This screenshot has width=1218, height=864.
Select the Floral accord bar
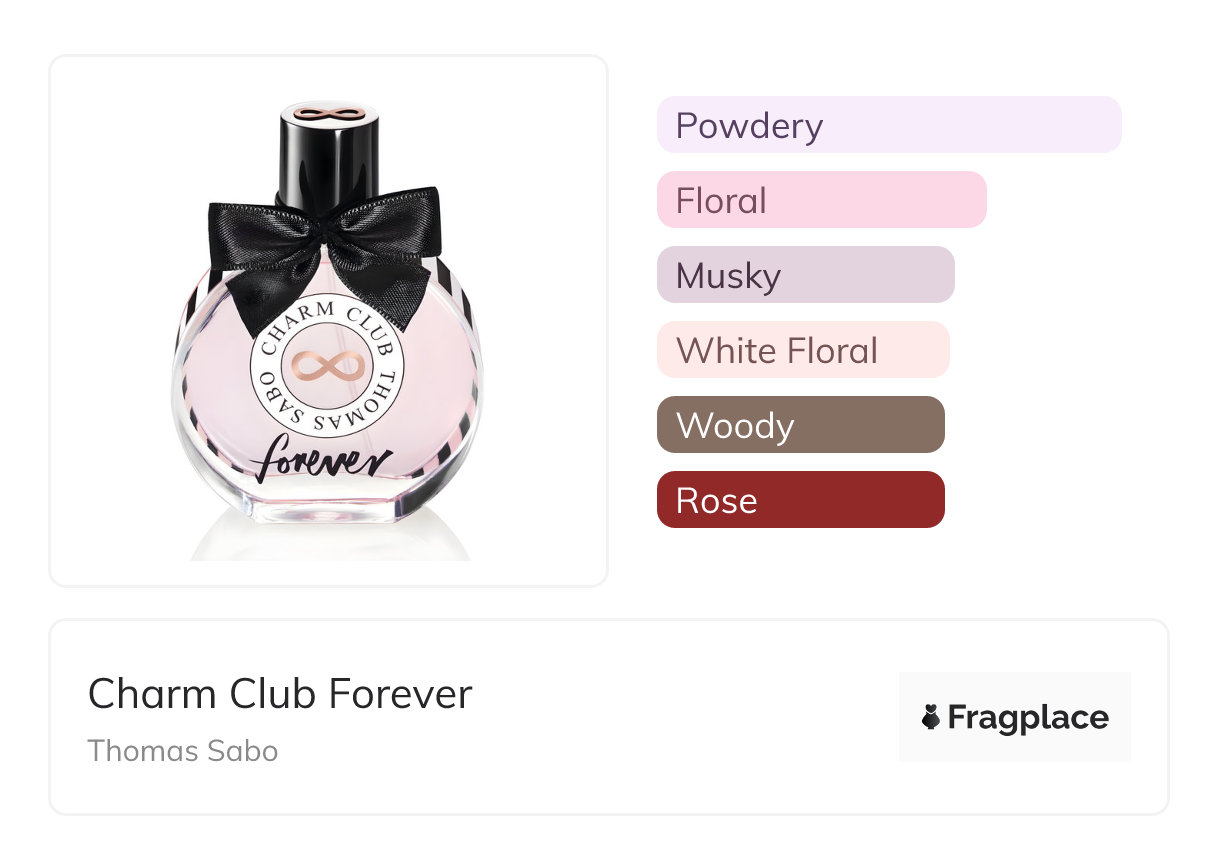822,200
